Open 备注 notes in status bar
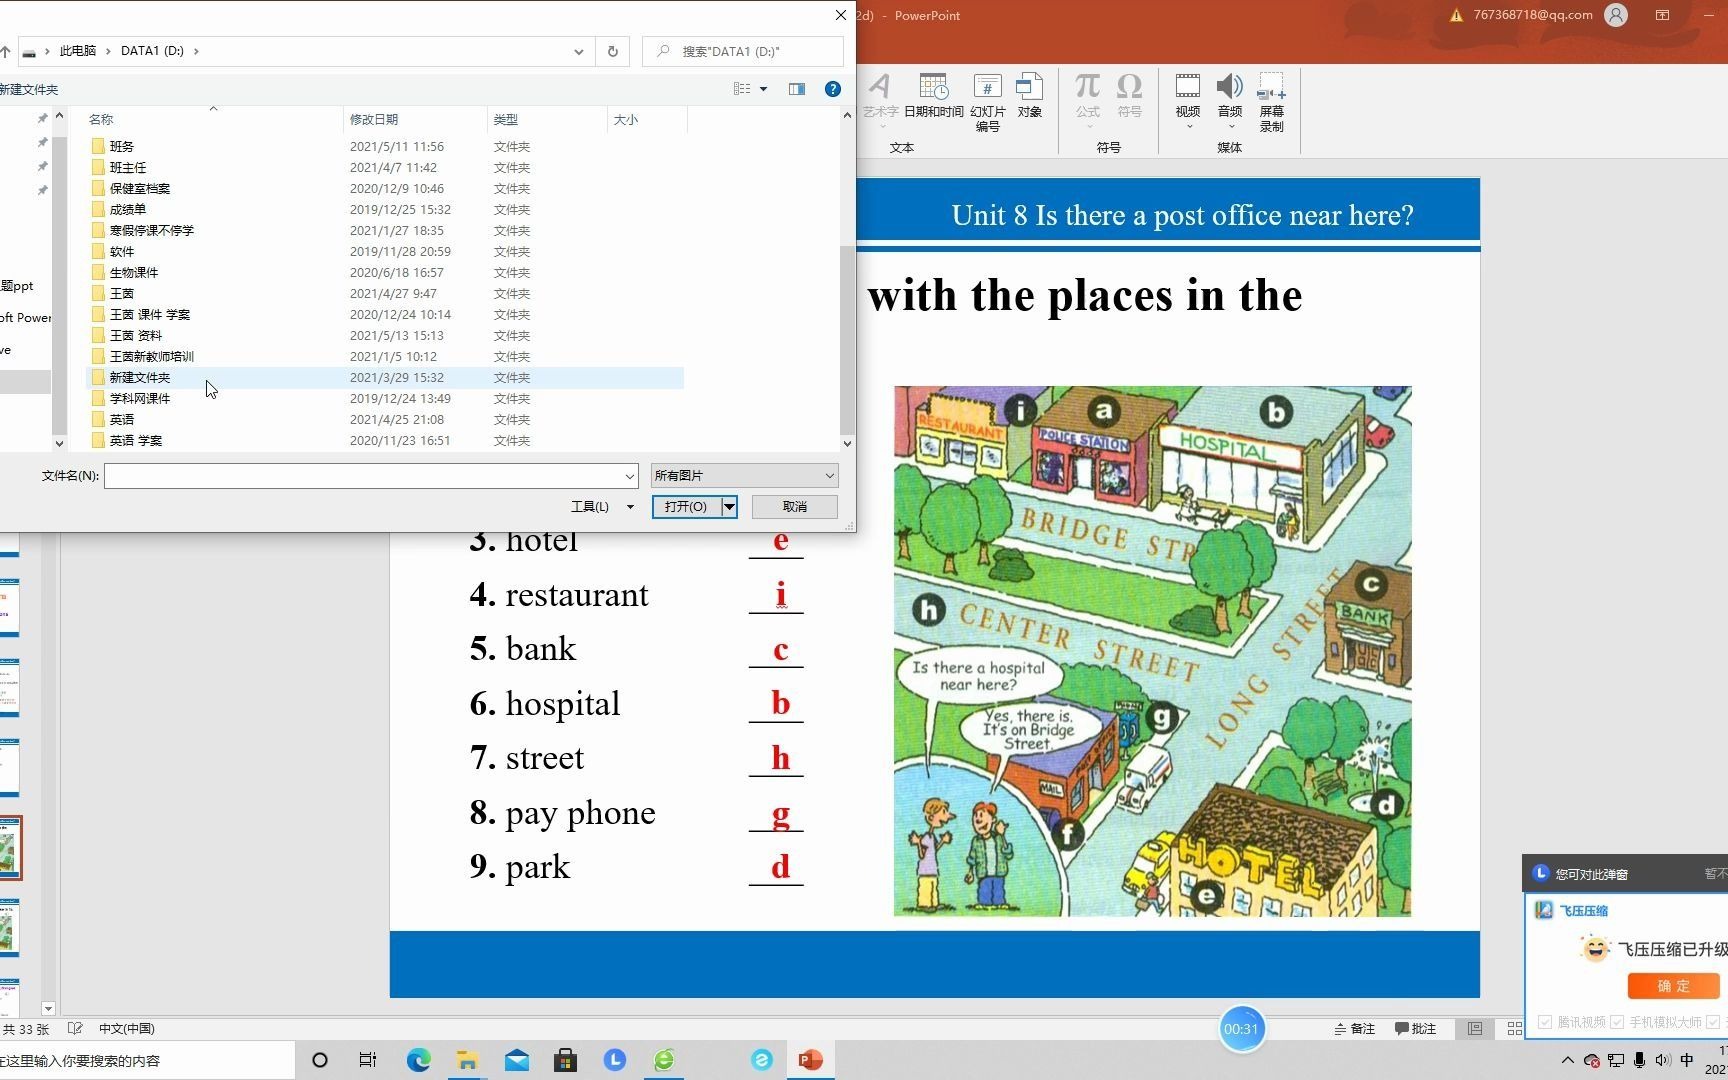The image size is (1728, 1080). (x=1355, y=1029)
